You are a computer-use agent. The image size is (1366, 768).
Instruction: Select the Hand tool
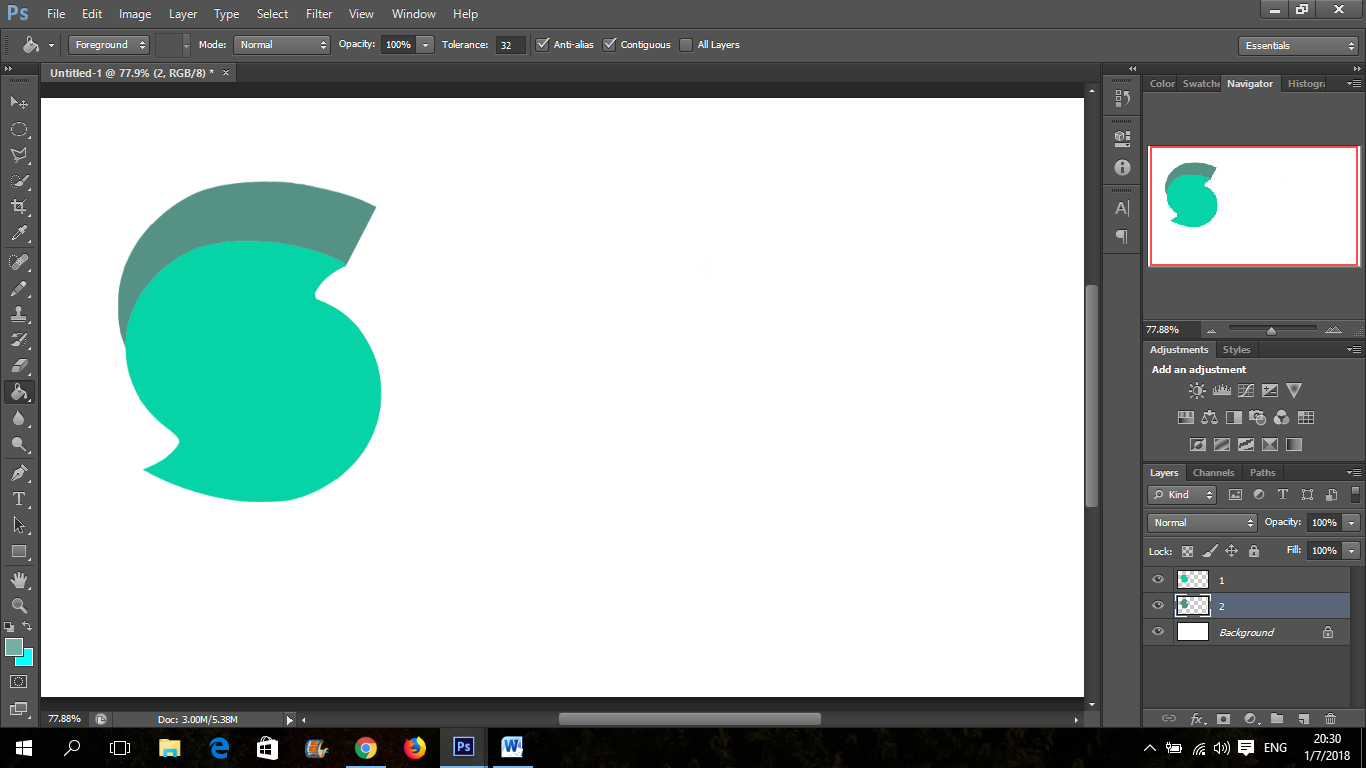click(x=19, y=579)
